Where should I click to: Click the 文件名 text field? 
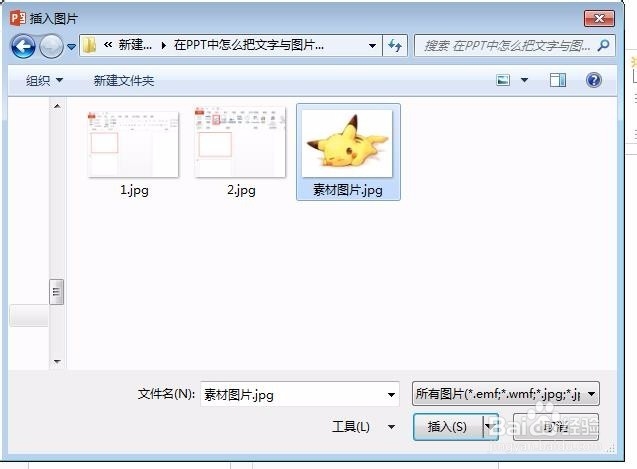click(300, 394)
